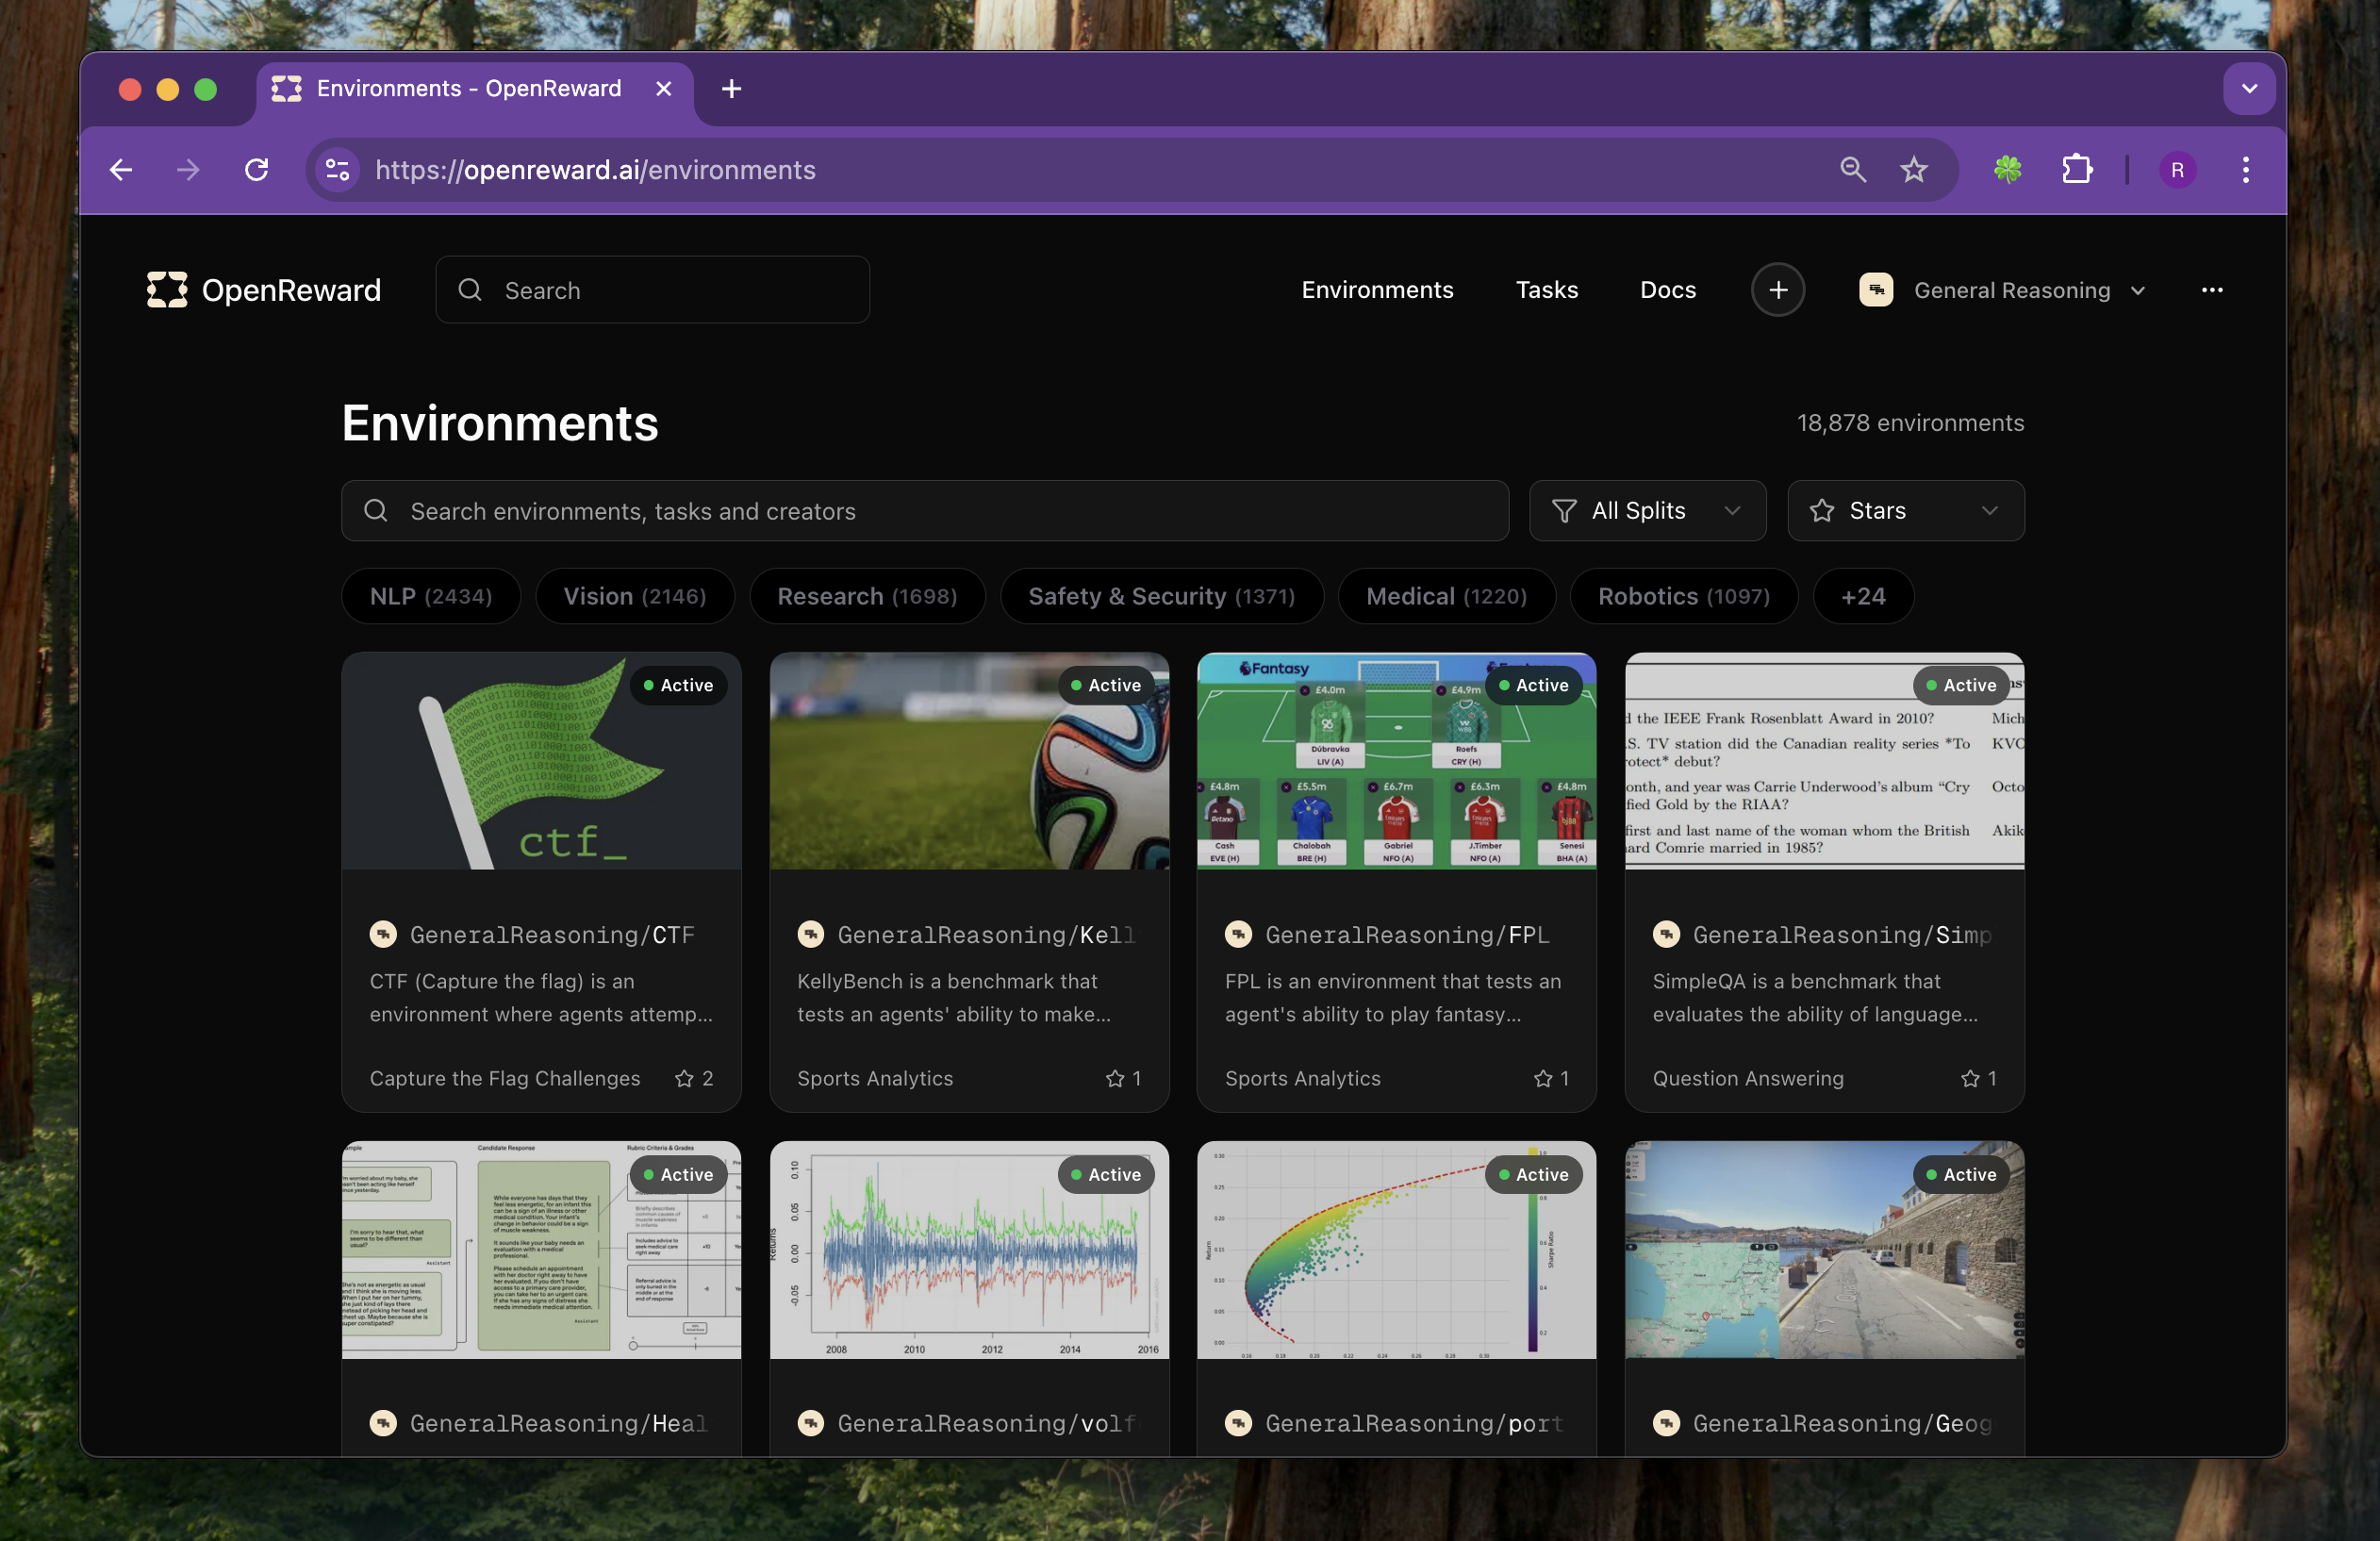Click the site information icon in address bar

pyautogui.click(x=336, y=170)
